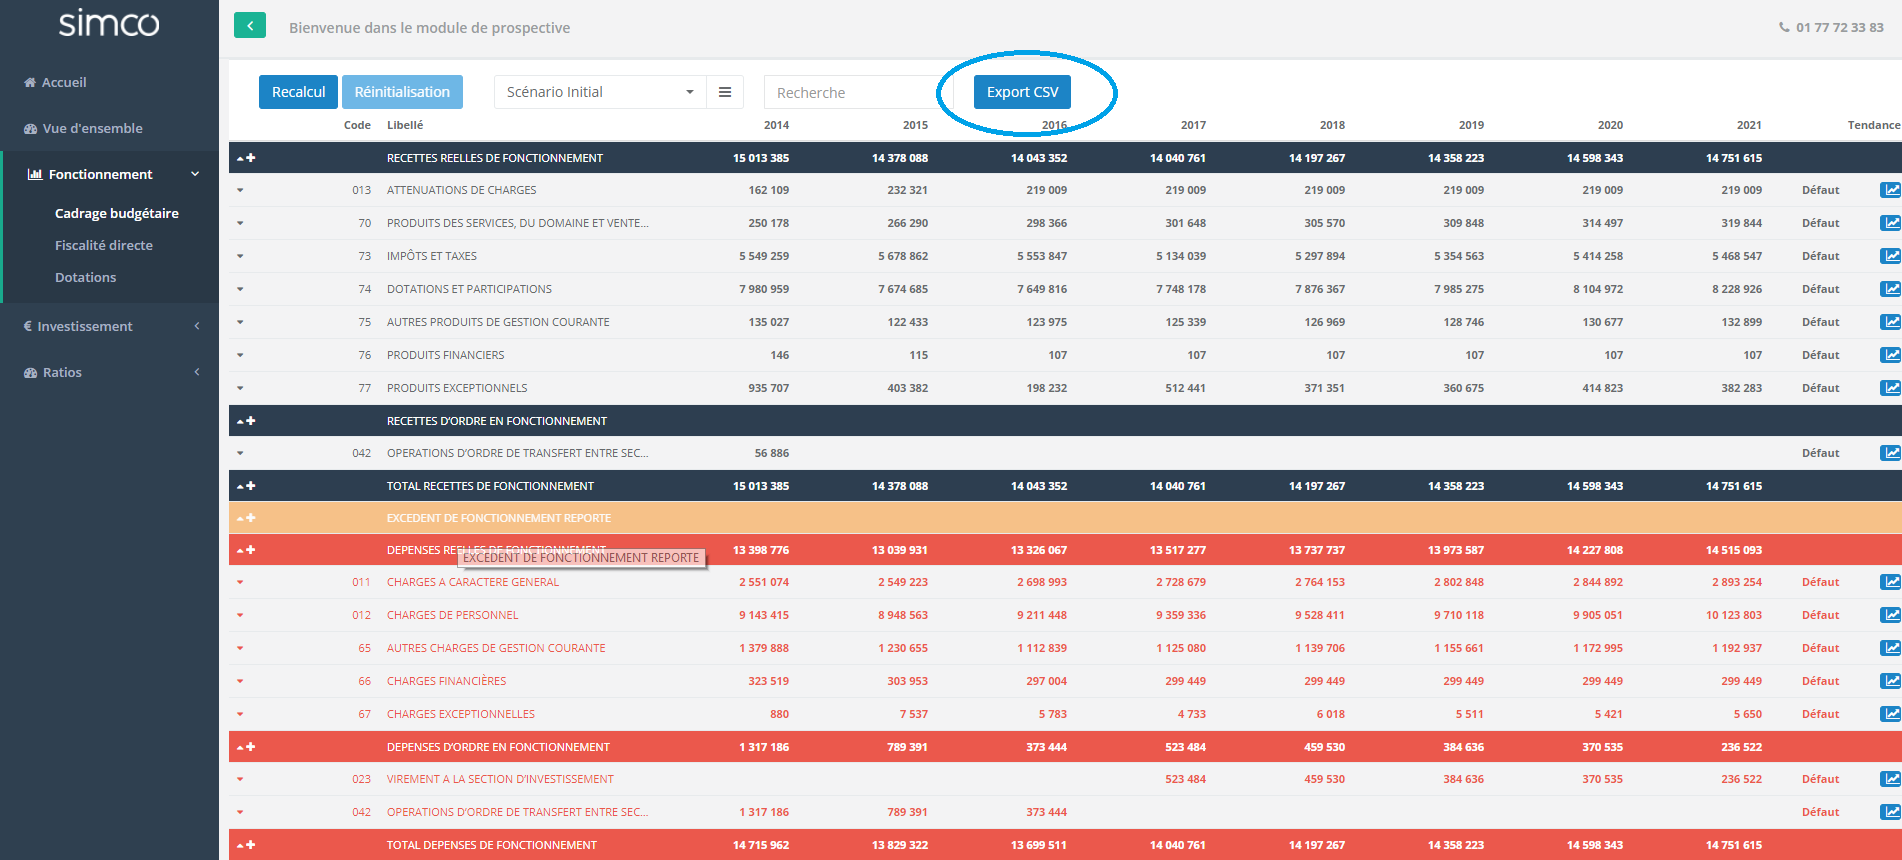Open the Scénario Initial dropdown

click(x=599, y=92)
